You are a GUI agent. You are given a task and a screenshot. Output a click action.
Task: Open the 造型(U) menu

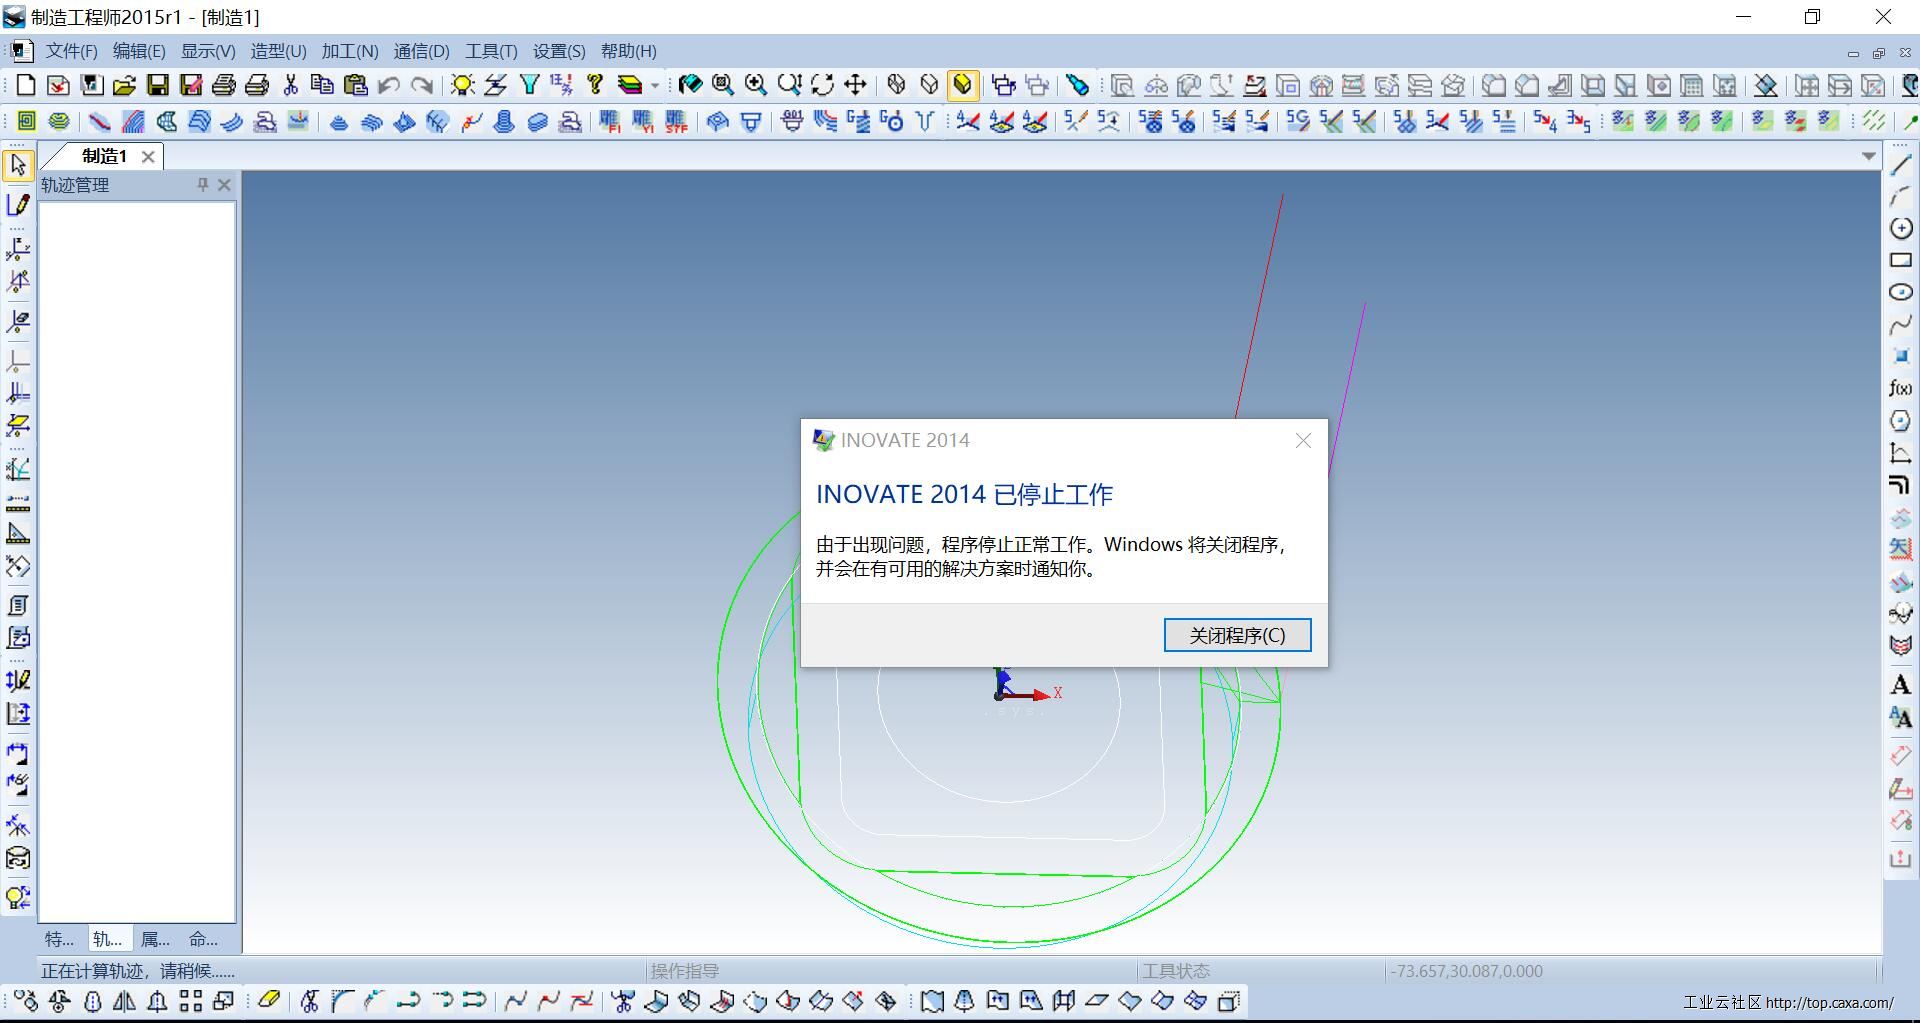pos(278,51)
